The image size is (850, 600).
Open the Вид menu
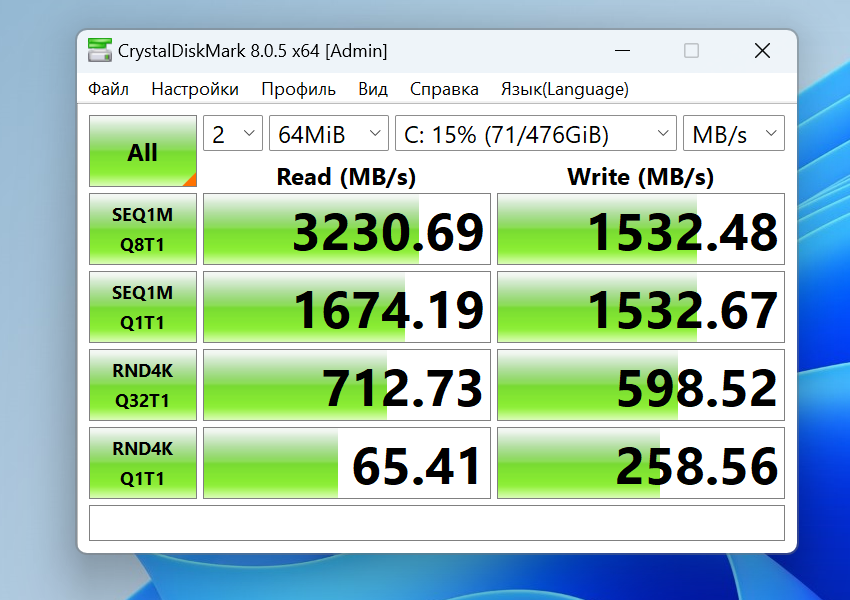(x=373, y=89)
